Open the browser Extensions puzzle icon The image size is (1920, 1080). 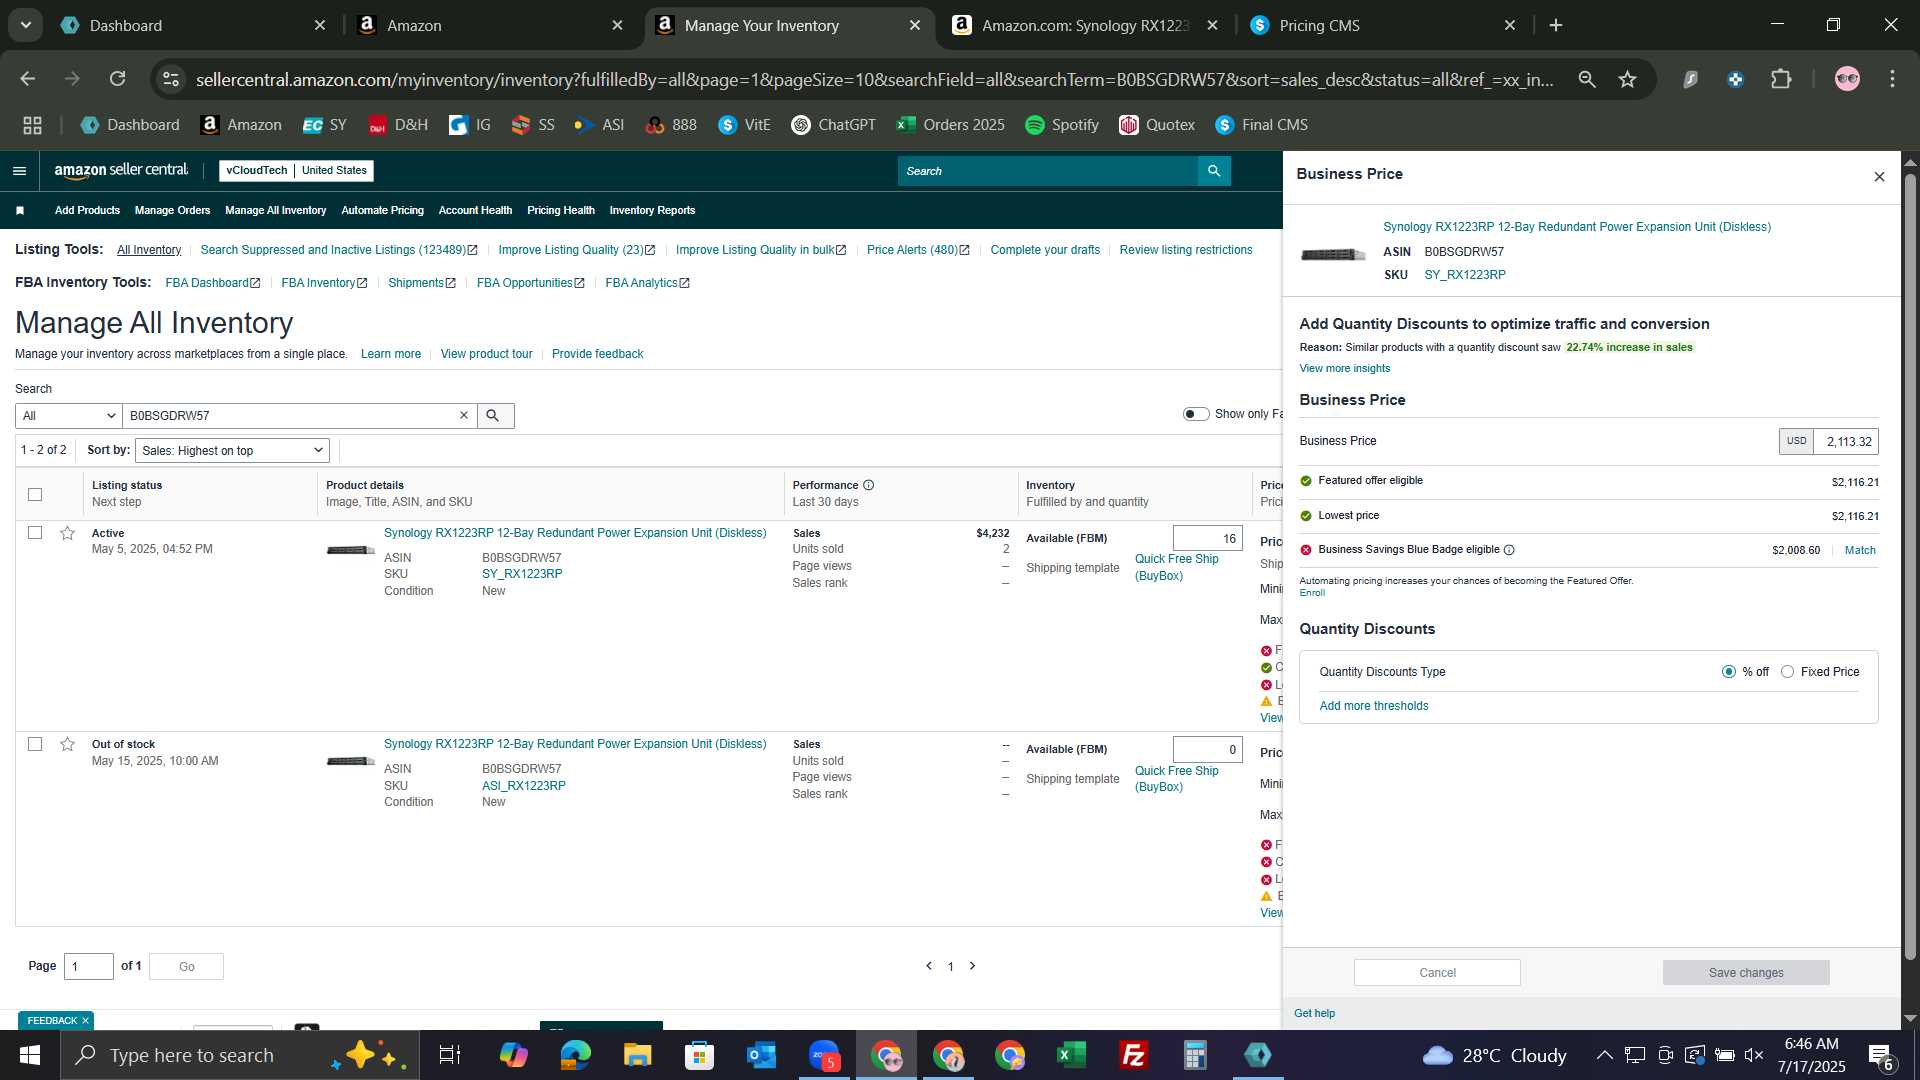coord(1781,79)
